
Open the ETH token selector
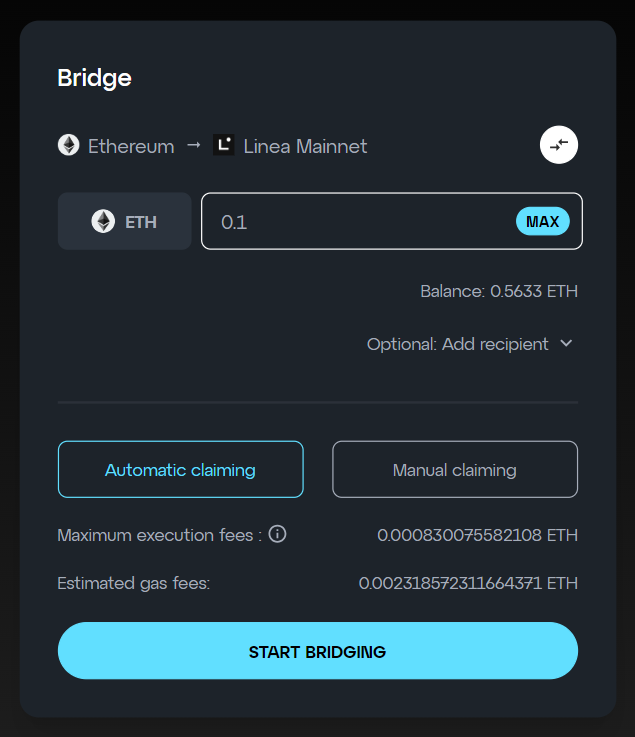pos(125,221)
